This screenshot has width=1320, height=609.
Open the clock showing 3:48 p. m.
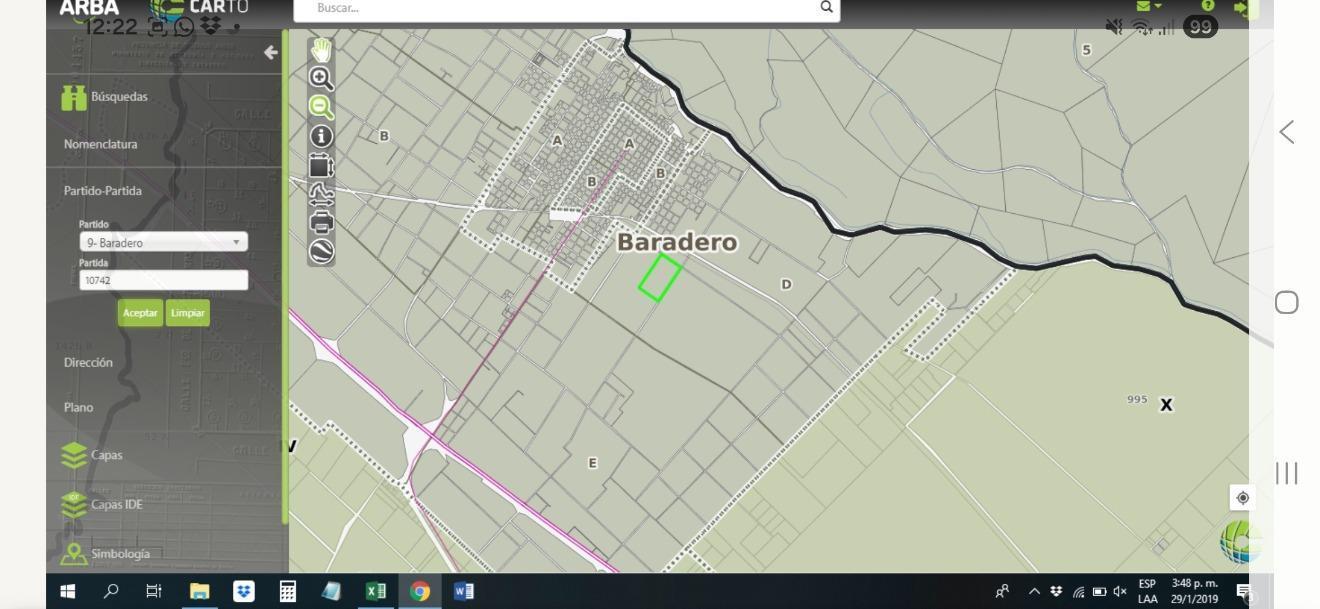point(1194,591)
